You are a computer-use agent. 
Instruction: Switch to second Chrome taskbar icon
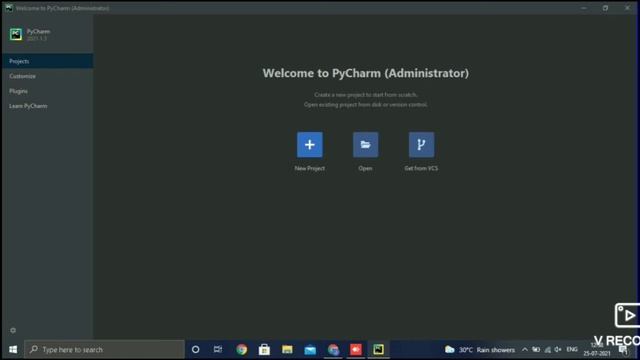point(333,350)
